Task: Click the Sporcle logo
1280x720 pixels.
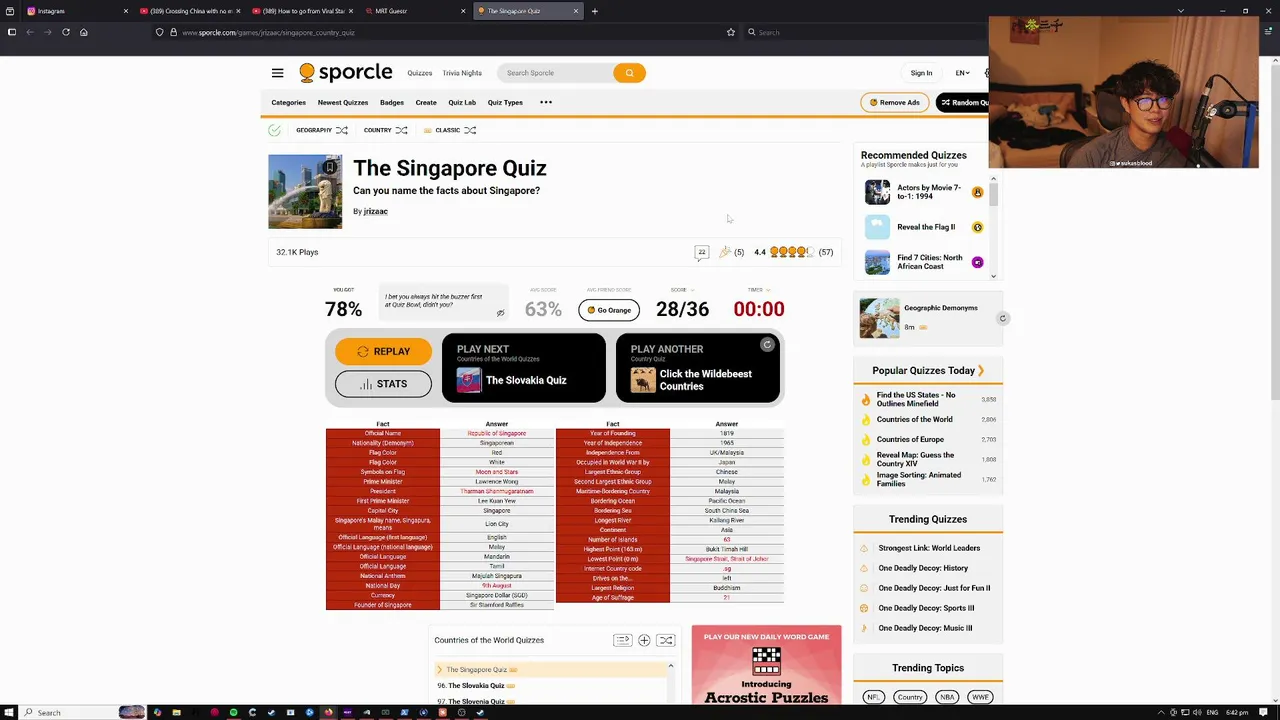Action: [346, 73]
